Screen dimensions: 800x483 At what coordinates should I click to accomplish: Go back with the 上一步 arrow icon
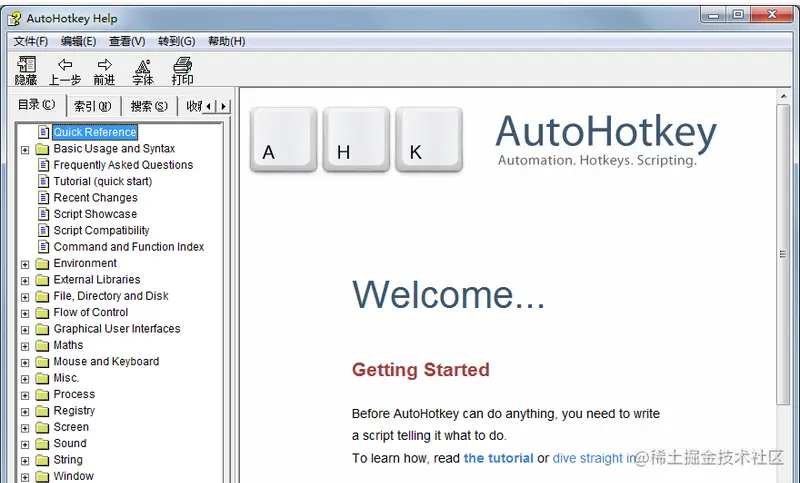pyautogui.click(x=65, y=65)
